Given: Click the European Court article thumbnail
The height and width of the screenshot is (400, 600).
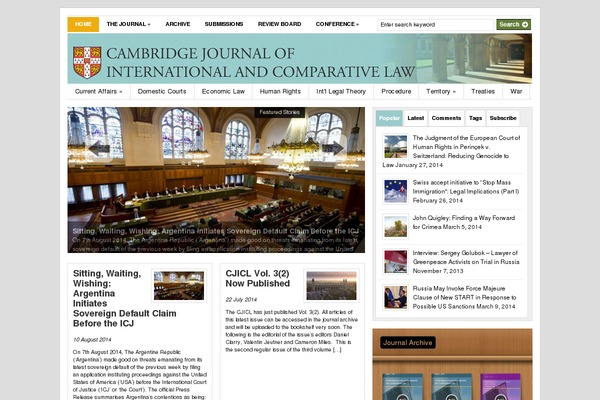Looking at the screenshot, I should click(x=395, y=147).
